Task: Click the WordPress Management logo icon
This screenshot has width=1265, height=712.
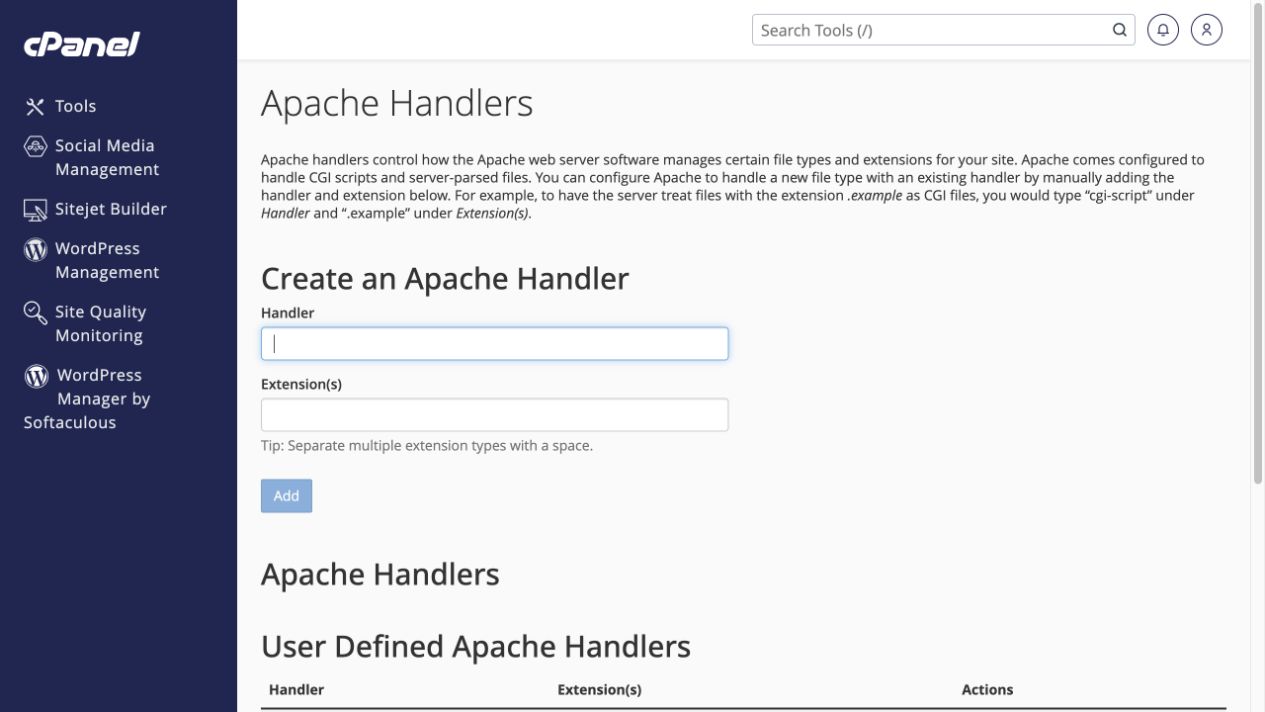Action: 35,249
